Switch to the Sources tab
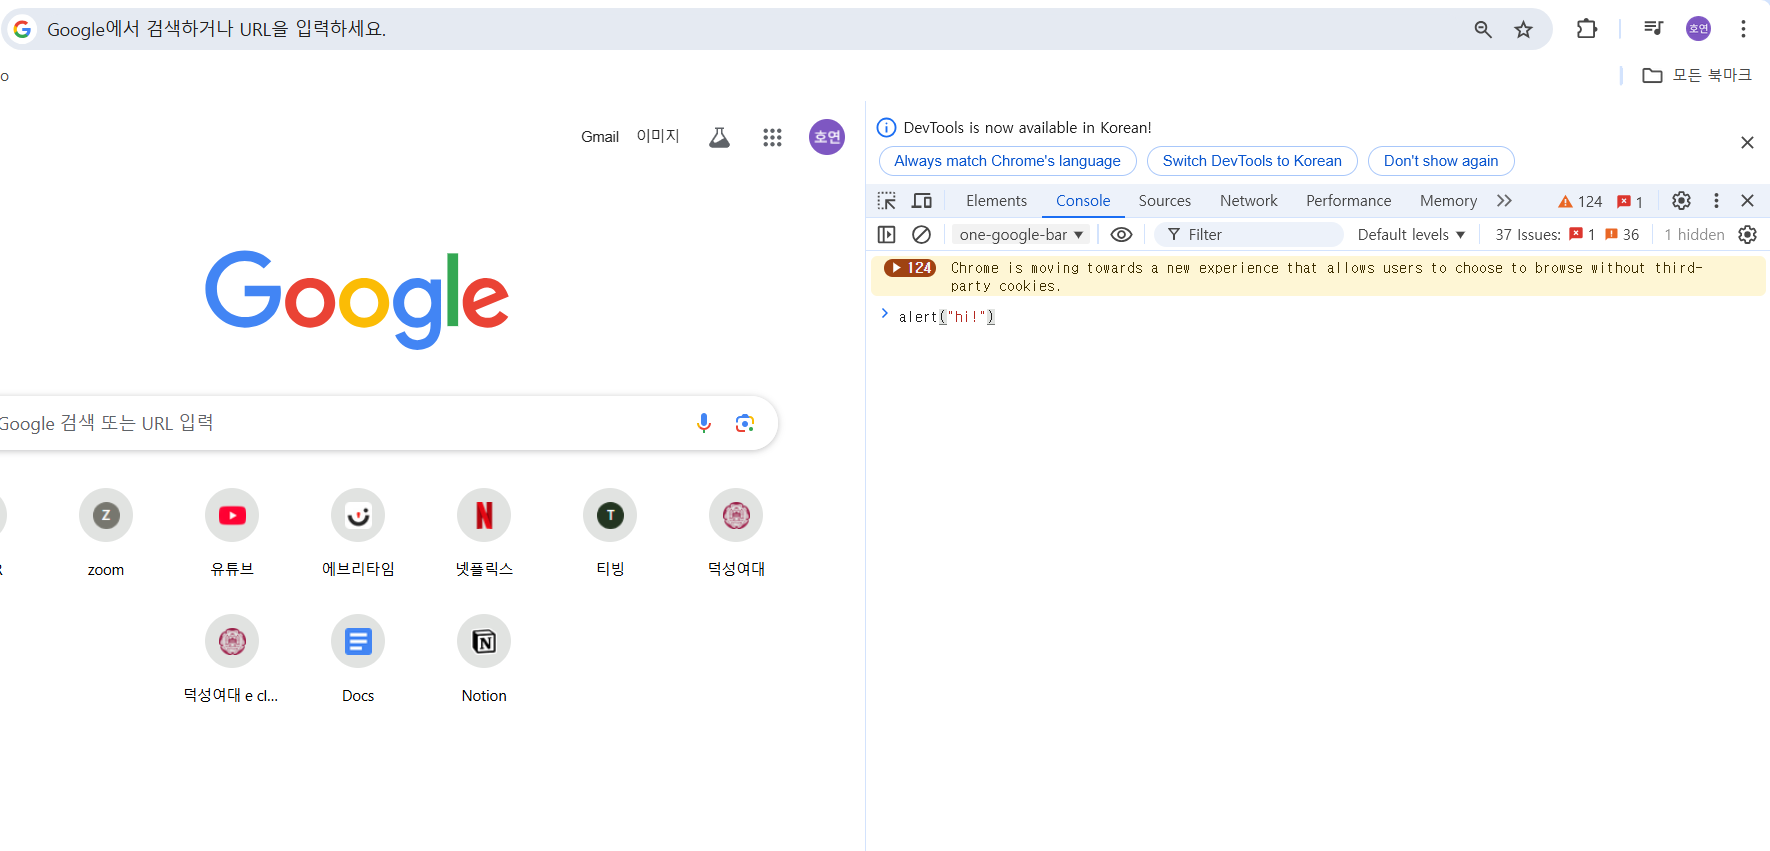The height and width of the screenshot is (851, 1770). (1165, 201)
